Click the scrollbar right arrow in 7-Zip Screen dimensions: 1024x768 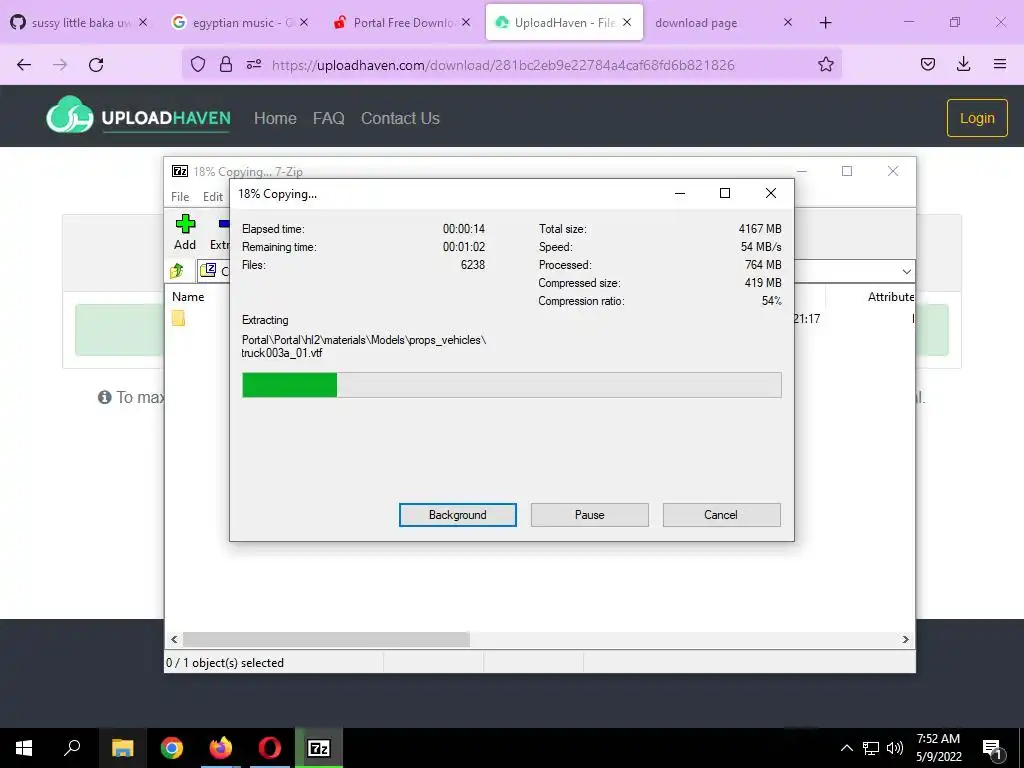click(x=905, y=639)
